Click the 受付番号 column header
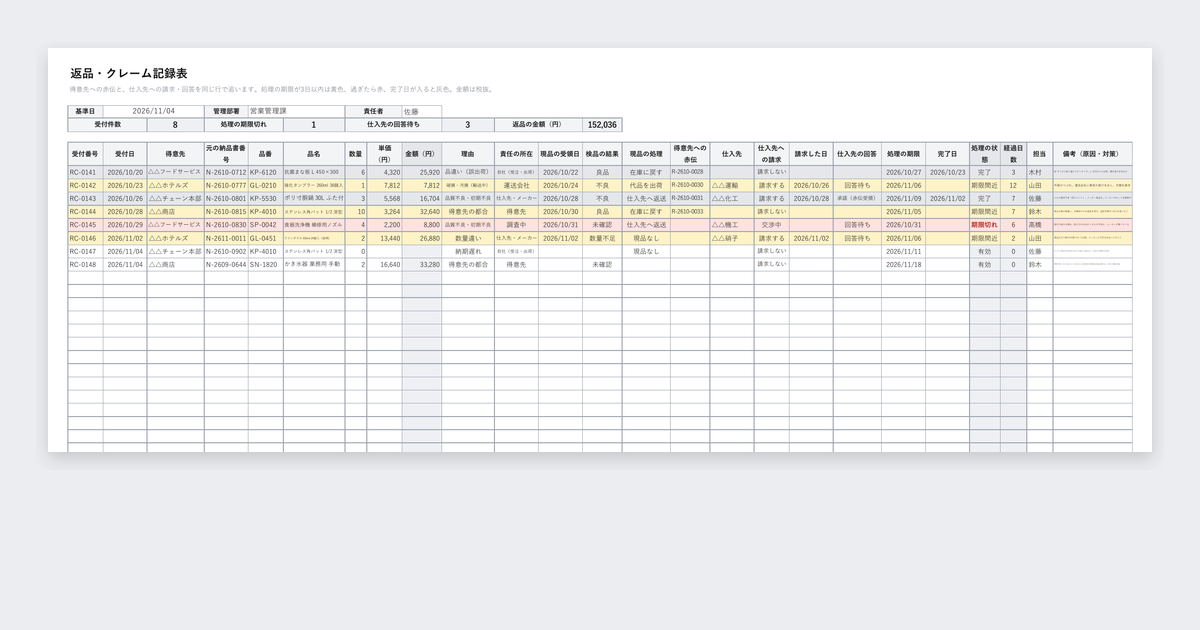The width and height of the screenshot is (1200, 630). click(85, 154)
